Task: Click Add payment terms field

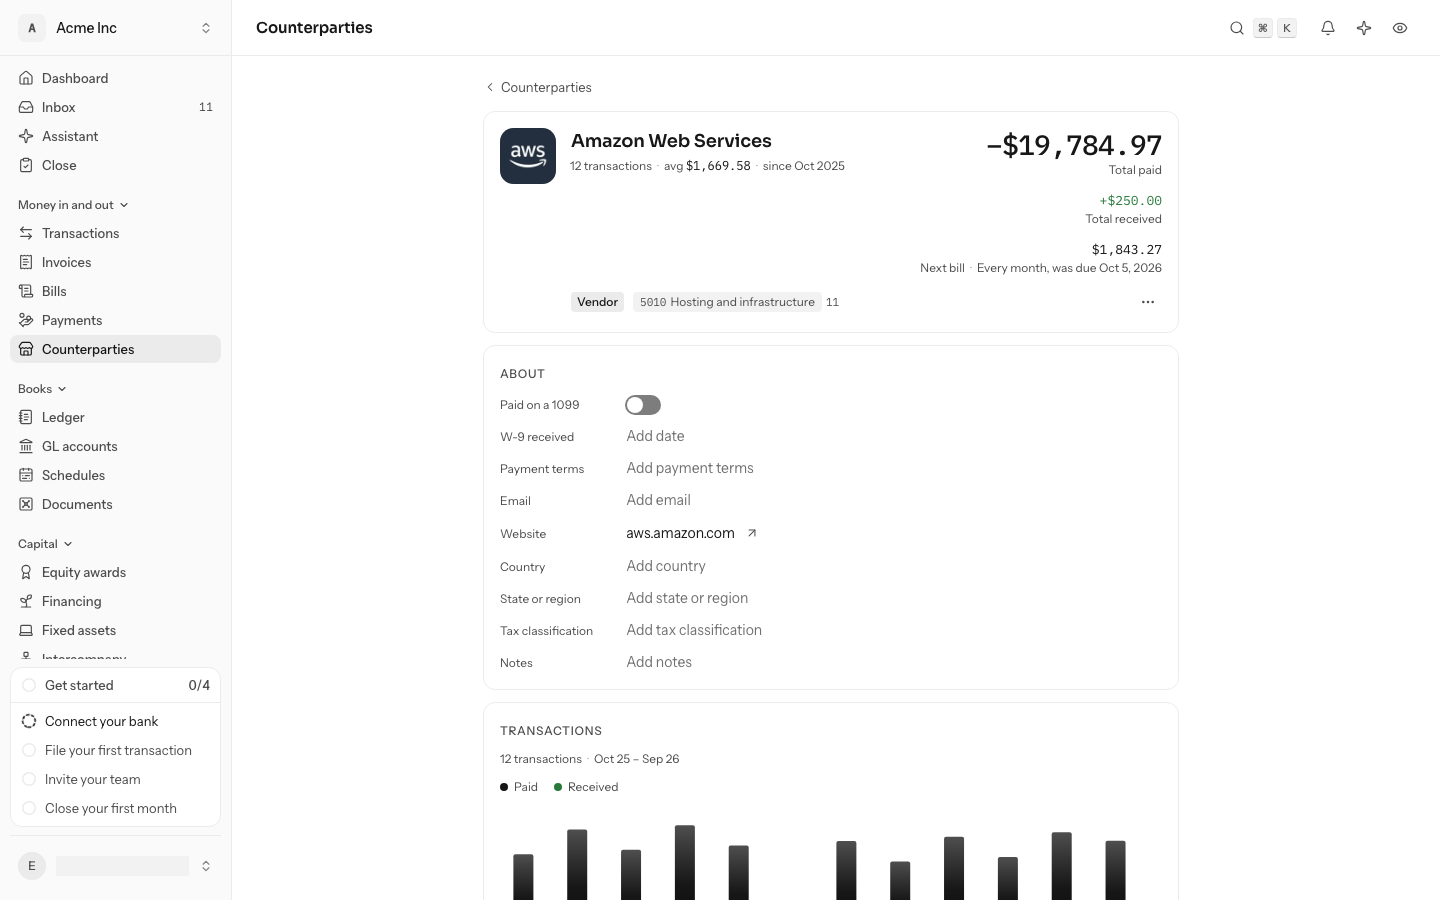Action: [690, 468]
